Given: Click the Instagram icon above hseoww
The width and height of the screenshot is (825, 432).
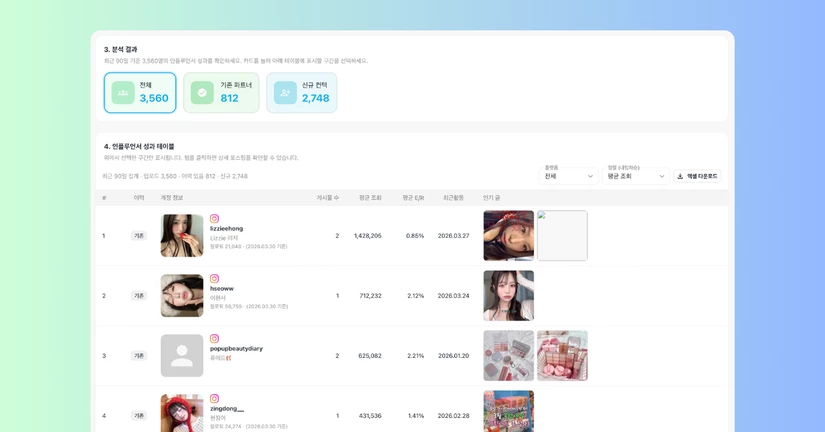Looking at the screenshot, I should [214, 278].
